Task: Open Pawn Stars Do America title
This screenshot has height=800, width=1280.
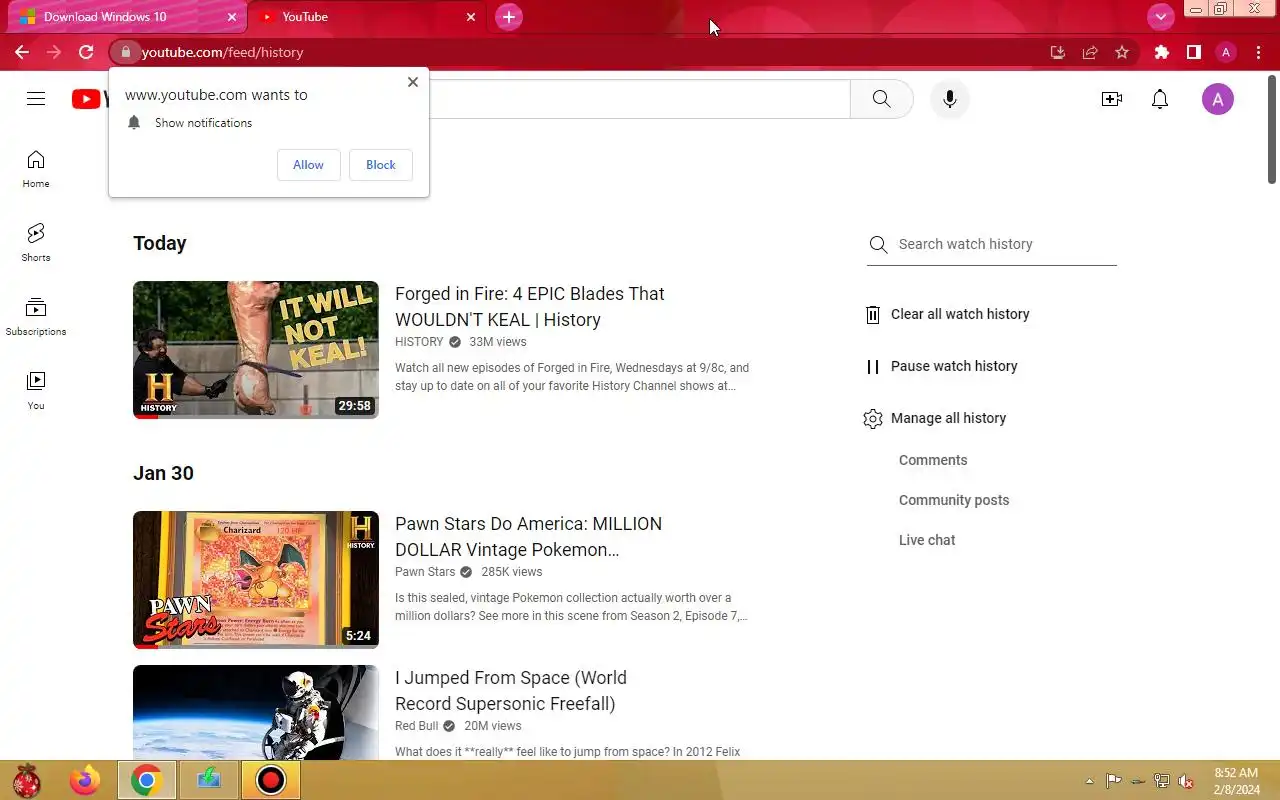Action: click(528, 537)
